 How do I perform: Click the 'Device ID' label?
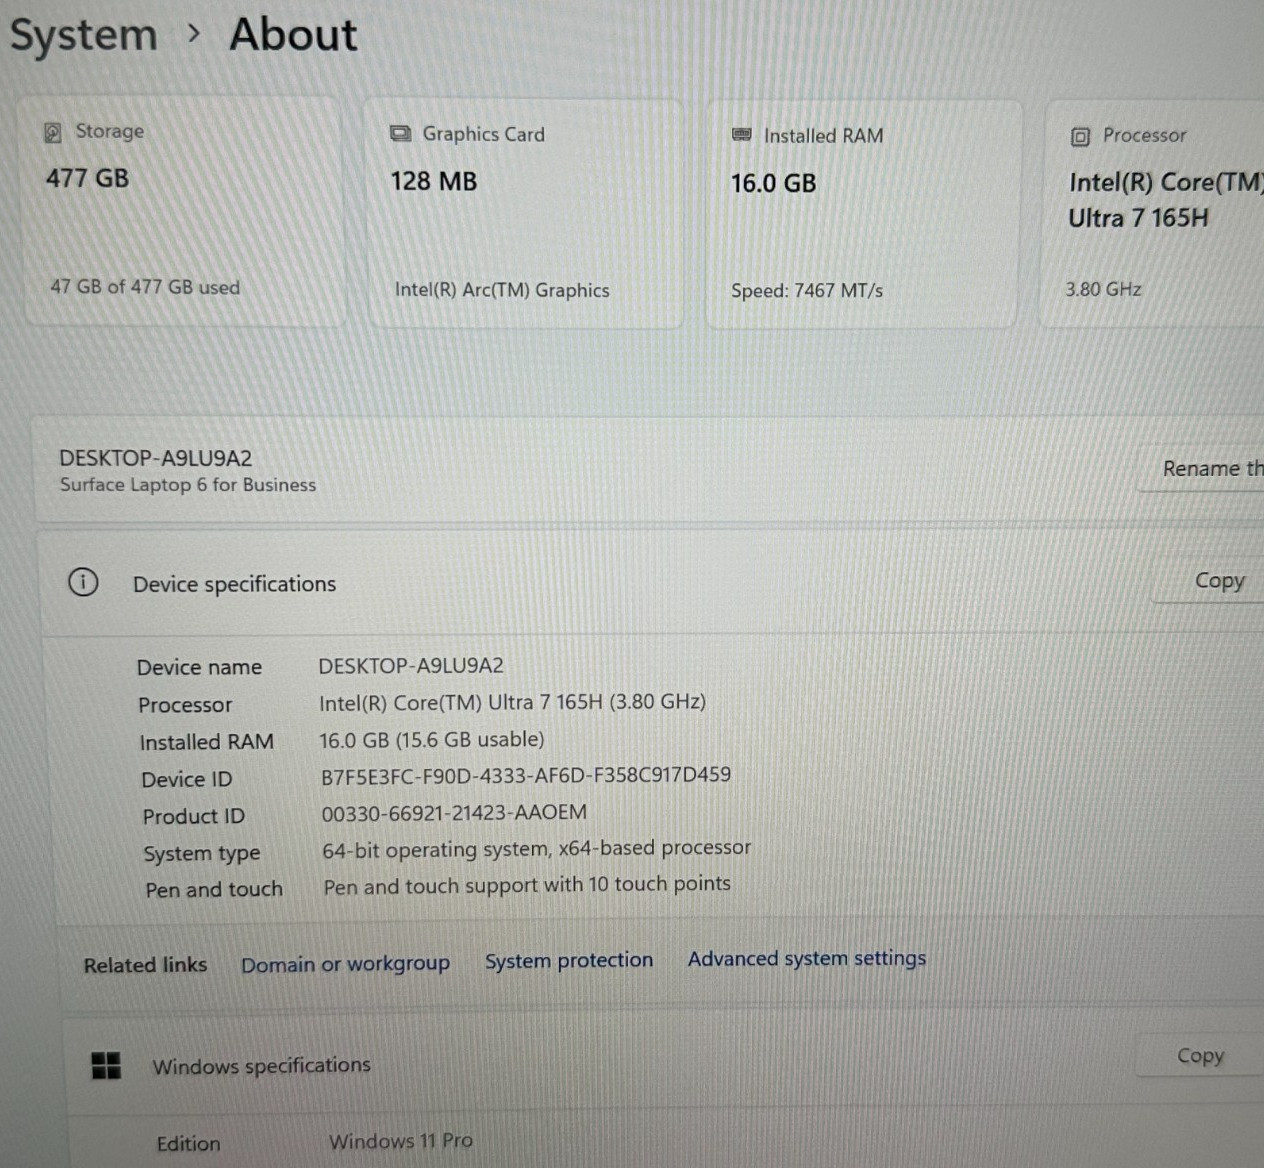187,779
